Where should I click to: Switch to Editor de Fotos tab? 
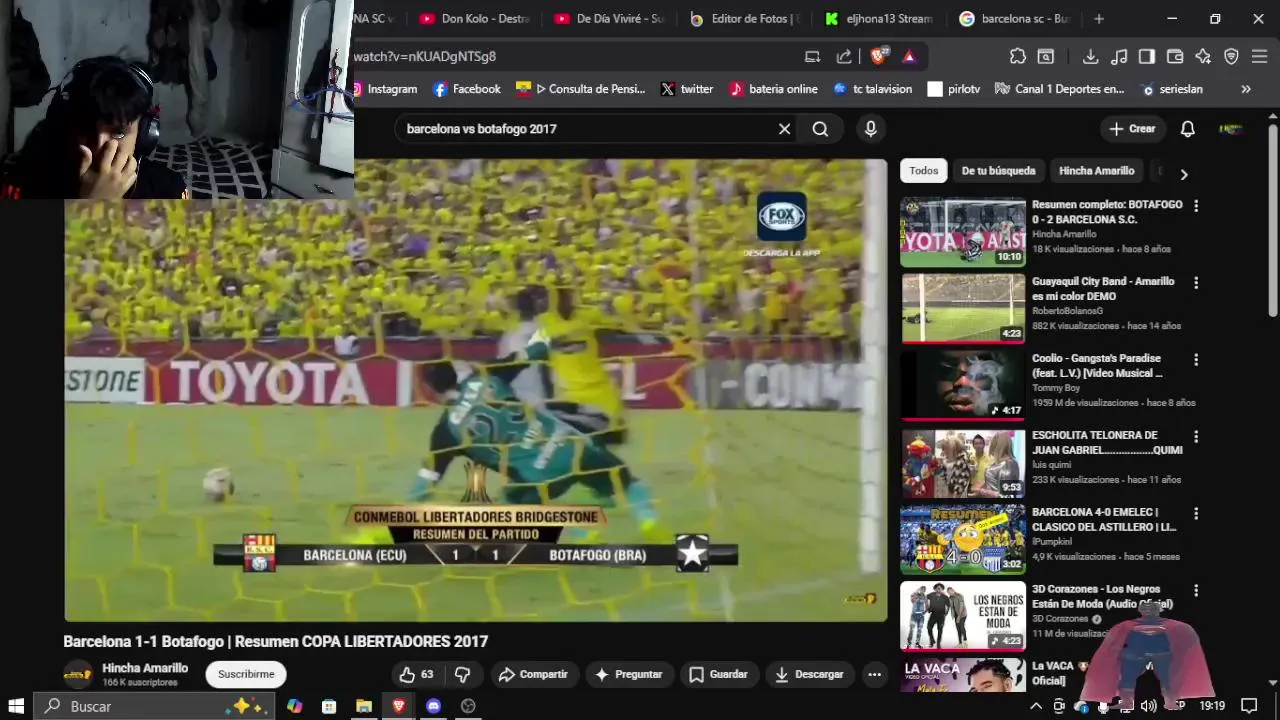tap(745, 18)
